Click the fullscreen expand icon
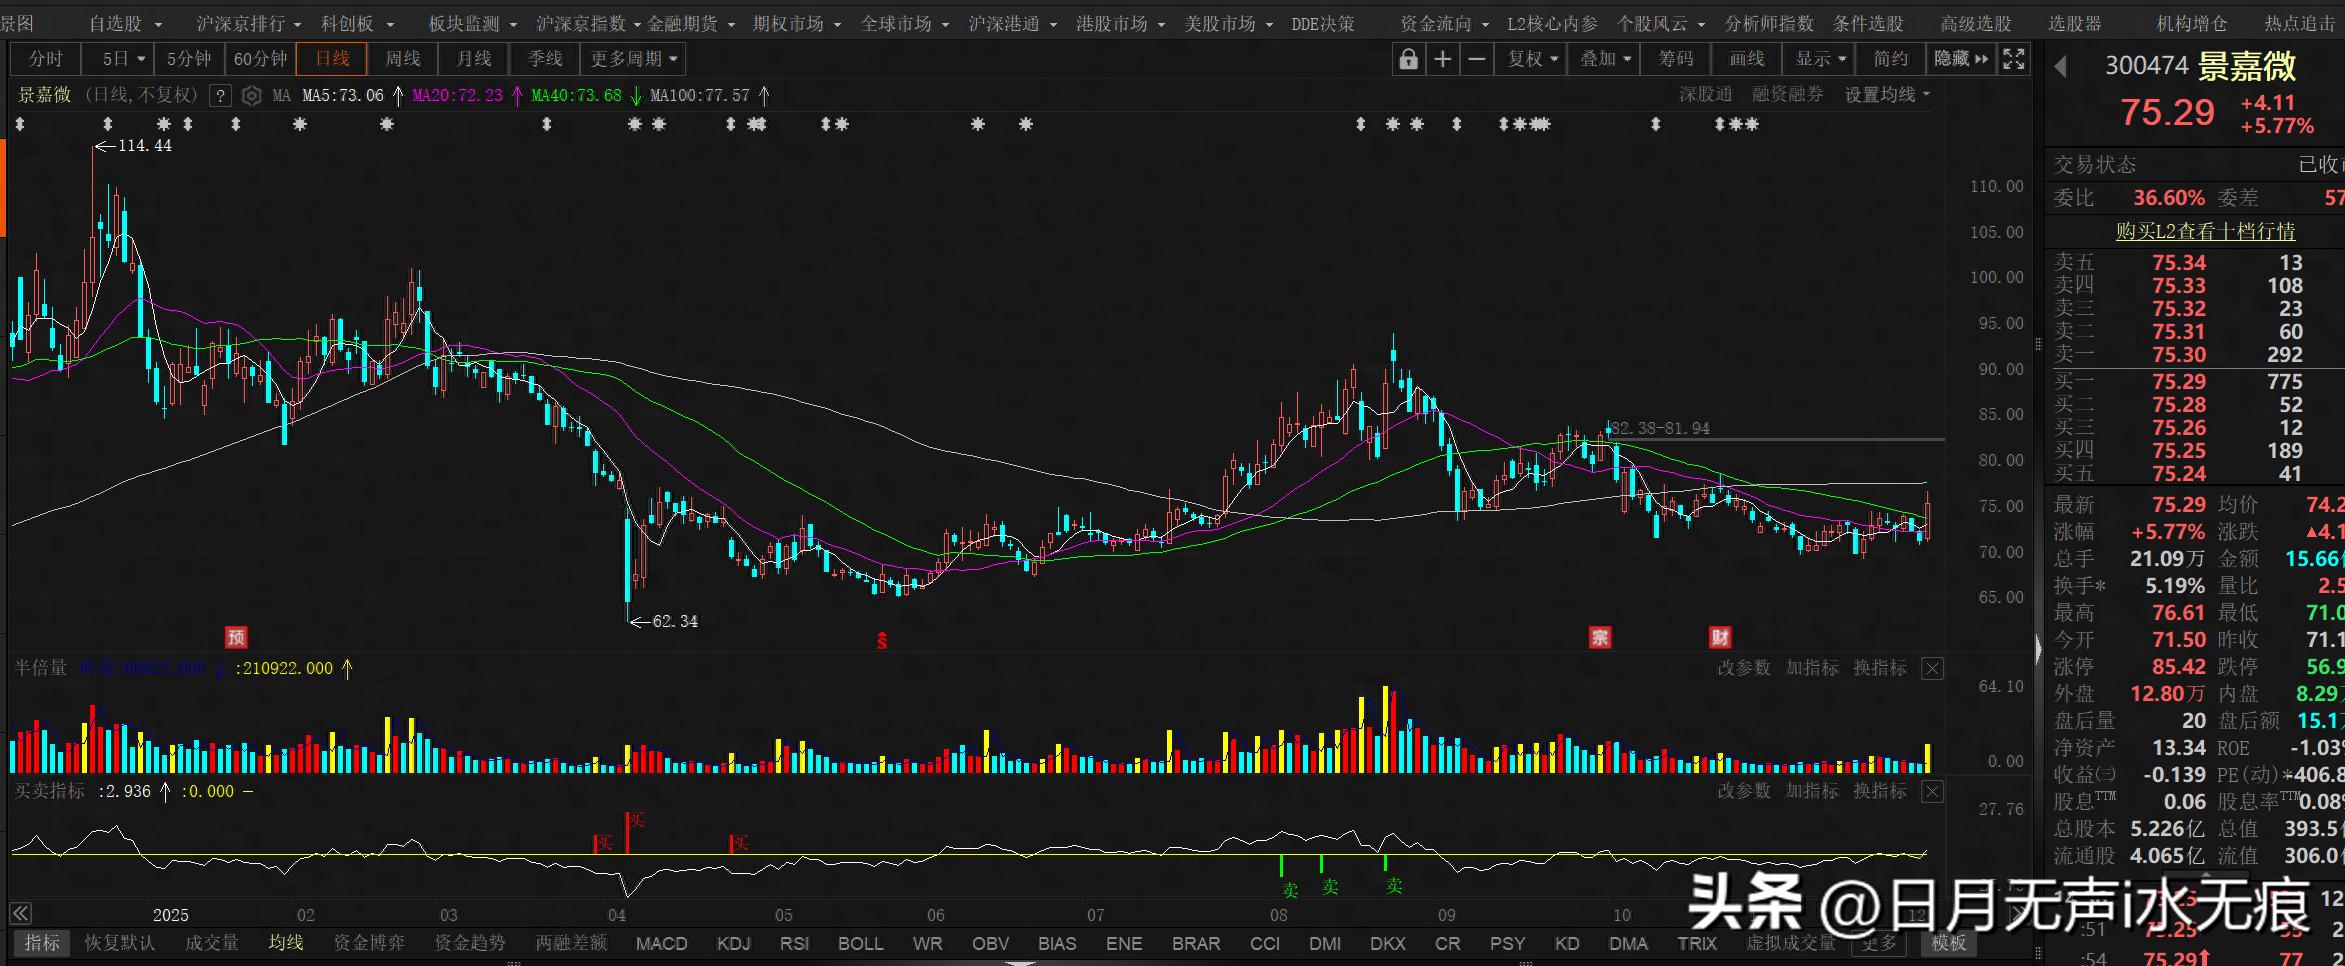Screen dimensions: 2345x966 pyautogui.click(x=2013, y=59)
